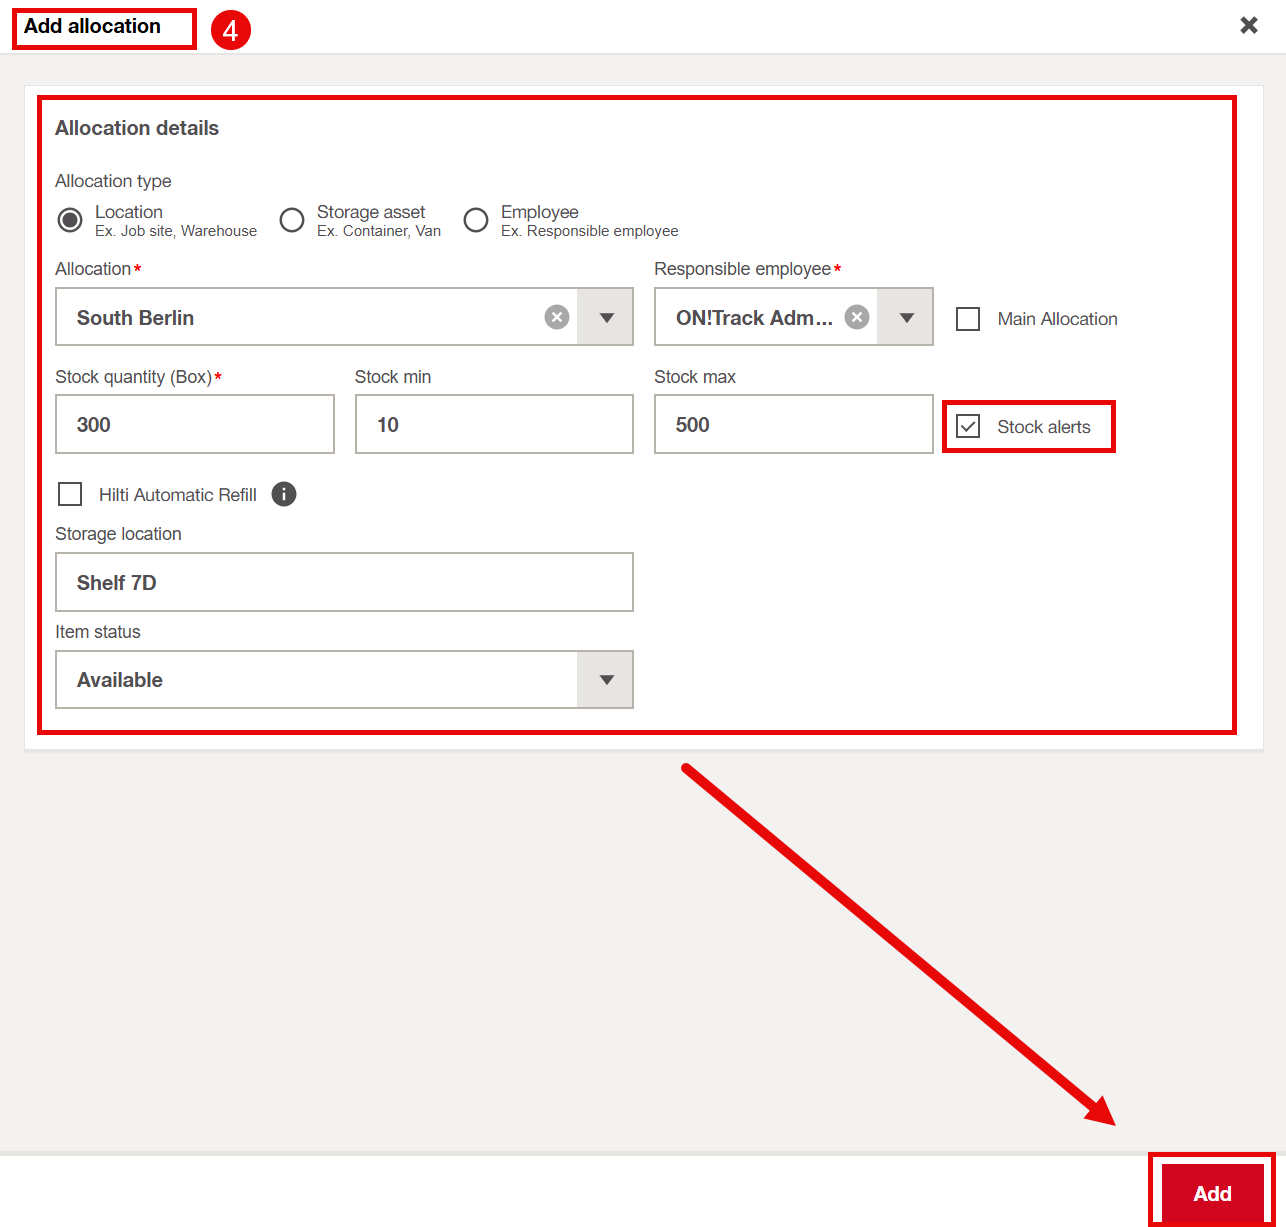
Task: Edit the Stock quantity field
Action: 194,424
